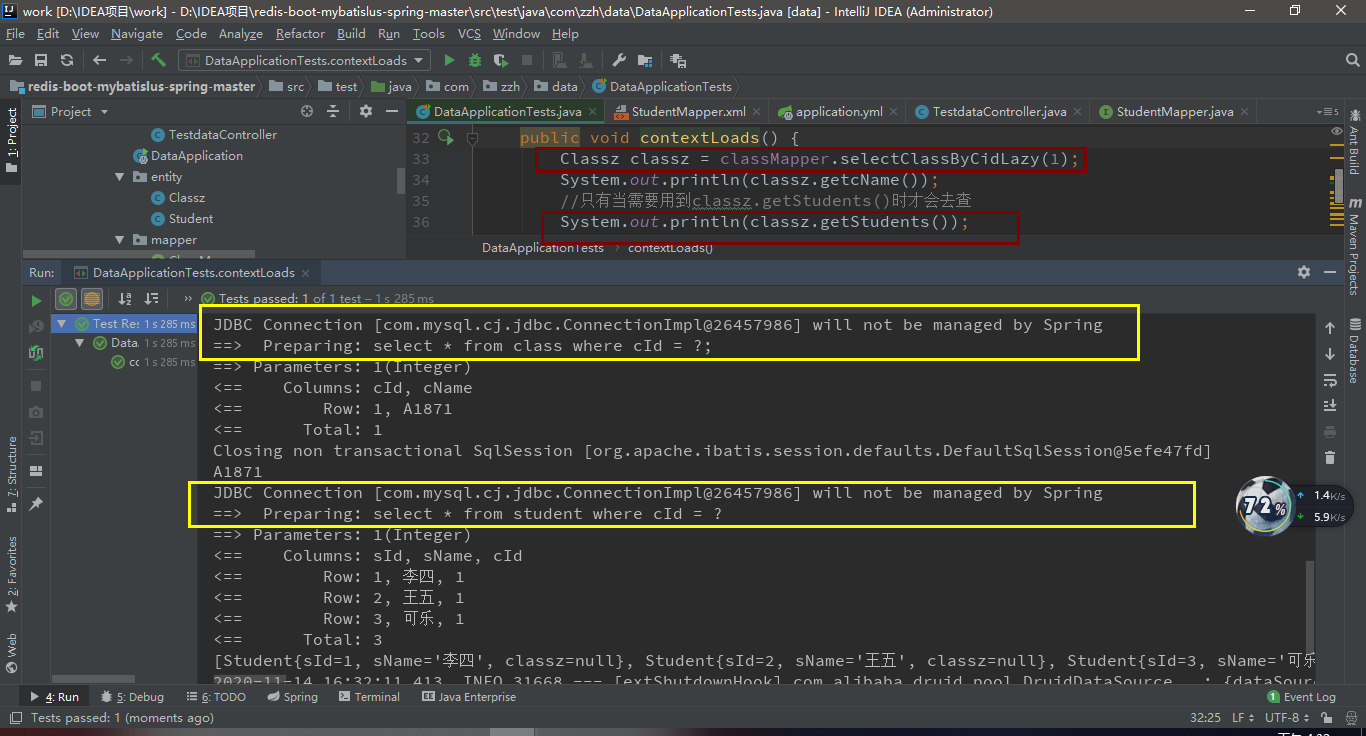Expand more test toolbar actions chevron
The image size is (1366, 736).
click(188, 299)
